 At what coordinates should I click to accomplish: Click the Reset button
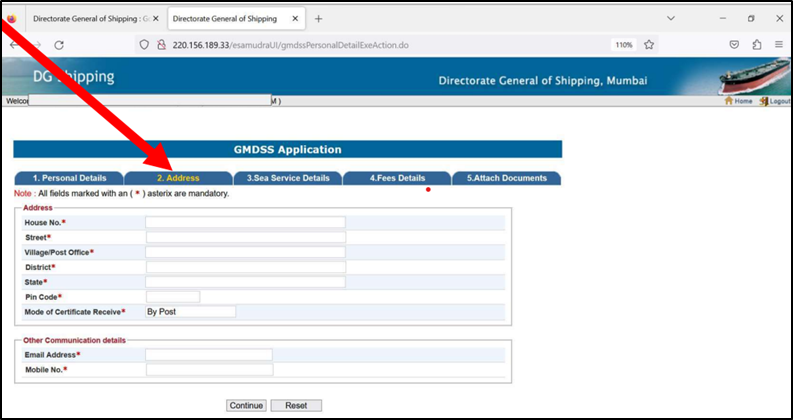[x=296, y=405]
